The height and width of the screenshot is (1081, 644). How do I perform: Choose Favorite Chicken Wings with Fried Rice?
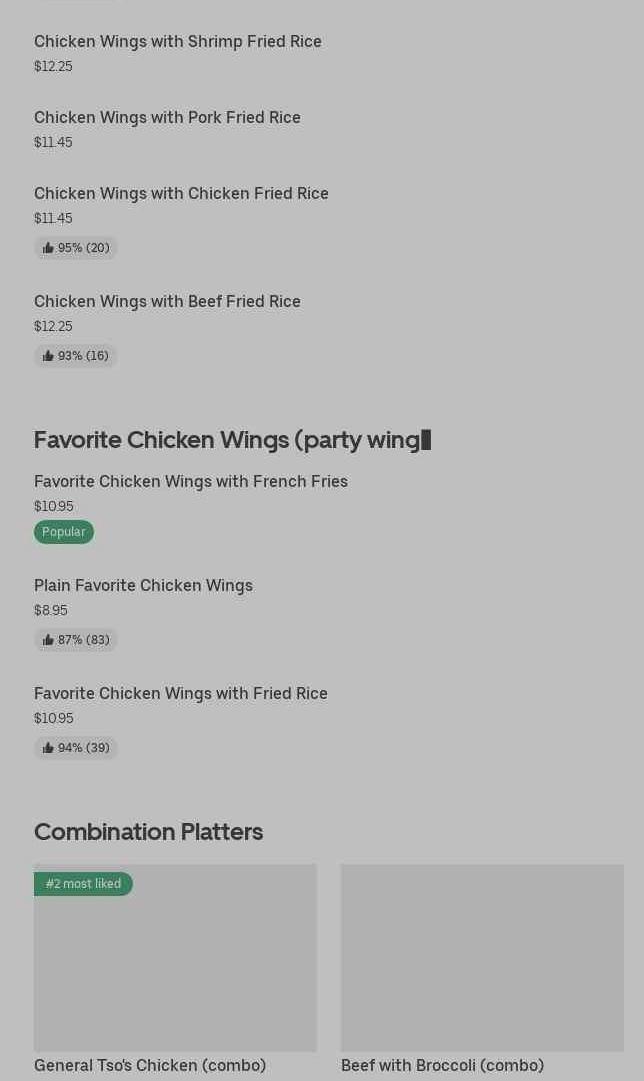pyautogui.click(x=181, y=693)
